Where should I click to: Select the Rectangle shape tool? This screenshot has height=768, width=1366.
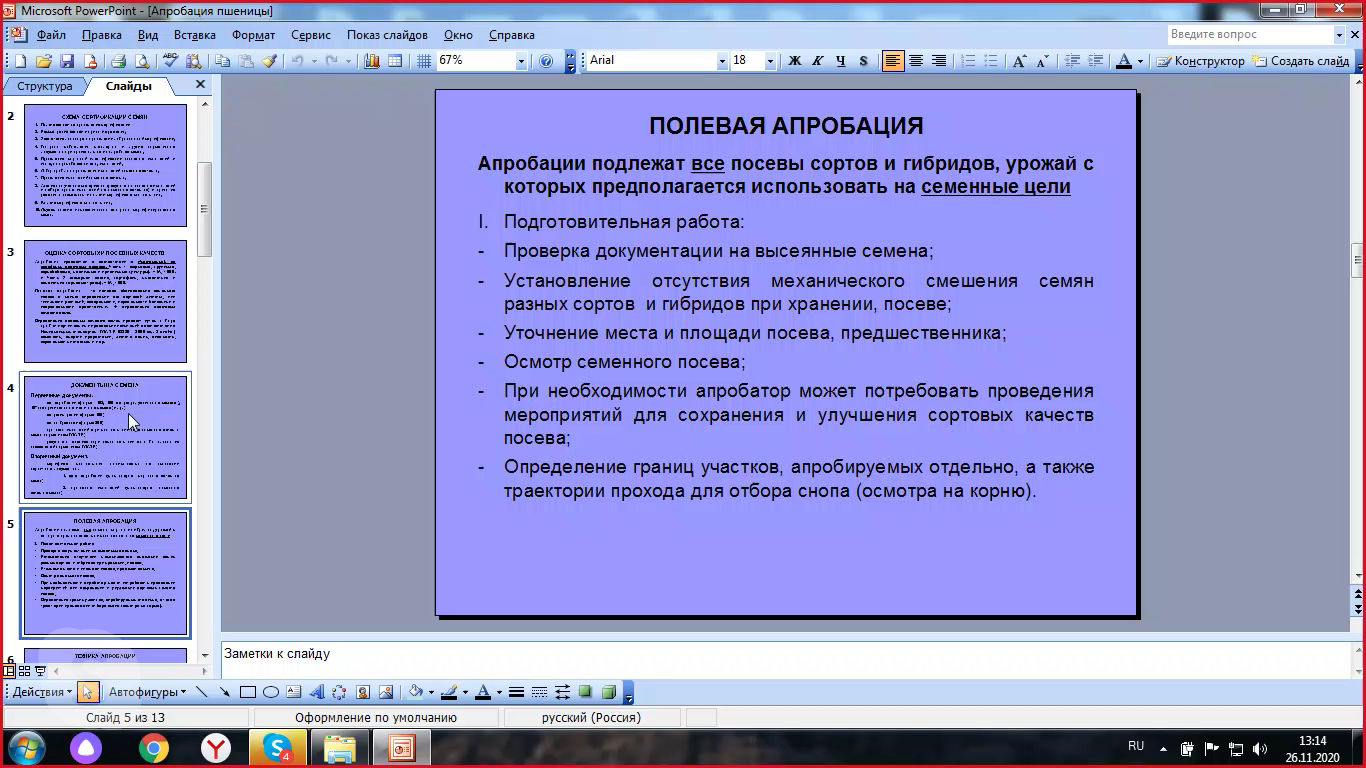click(248, 692)
